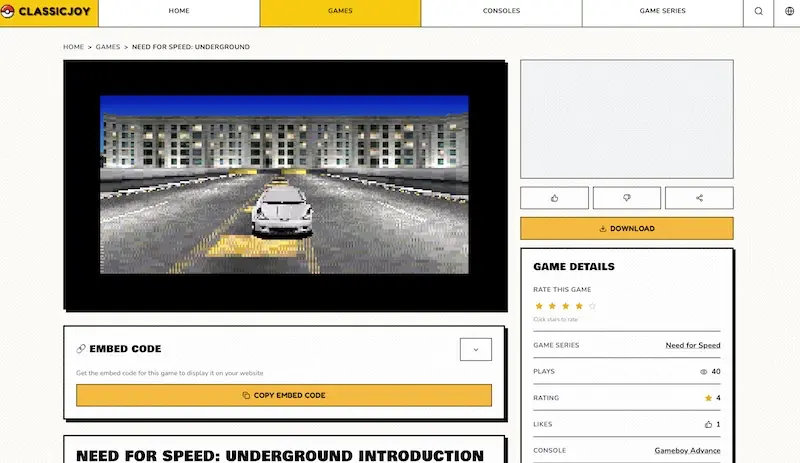This screenshot has height=463, width=800.
Task: Select the Games menu tab
Action: pos(340,11)
